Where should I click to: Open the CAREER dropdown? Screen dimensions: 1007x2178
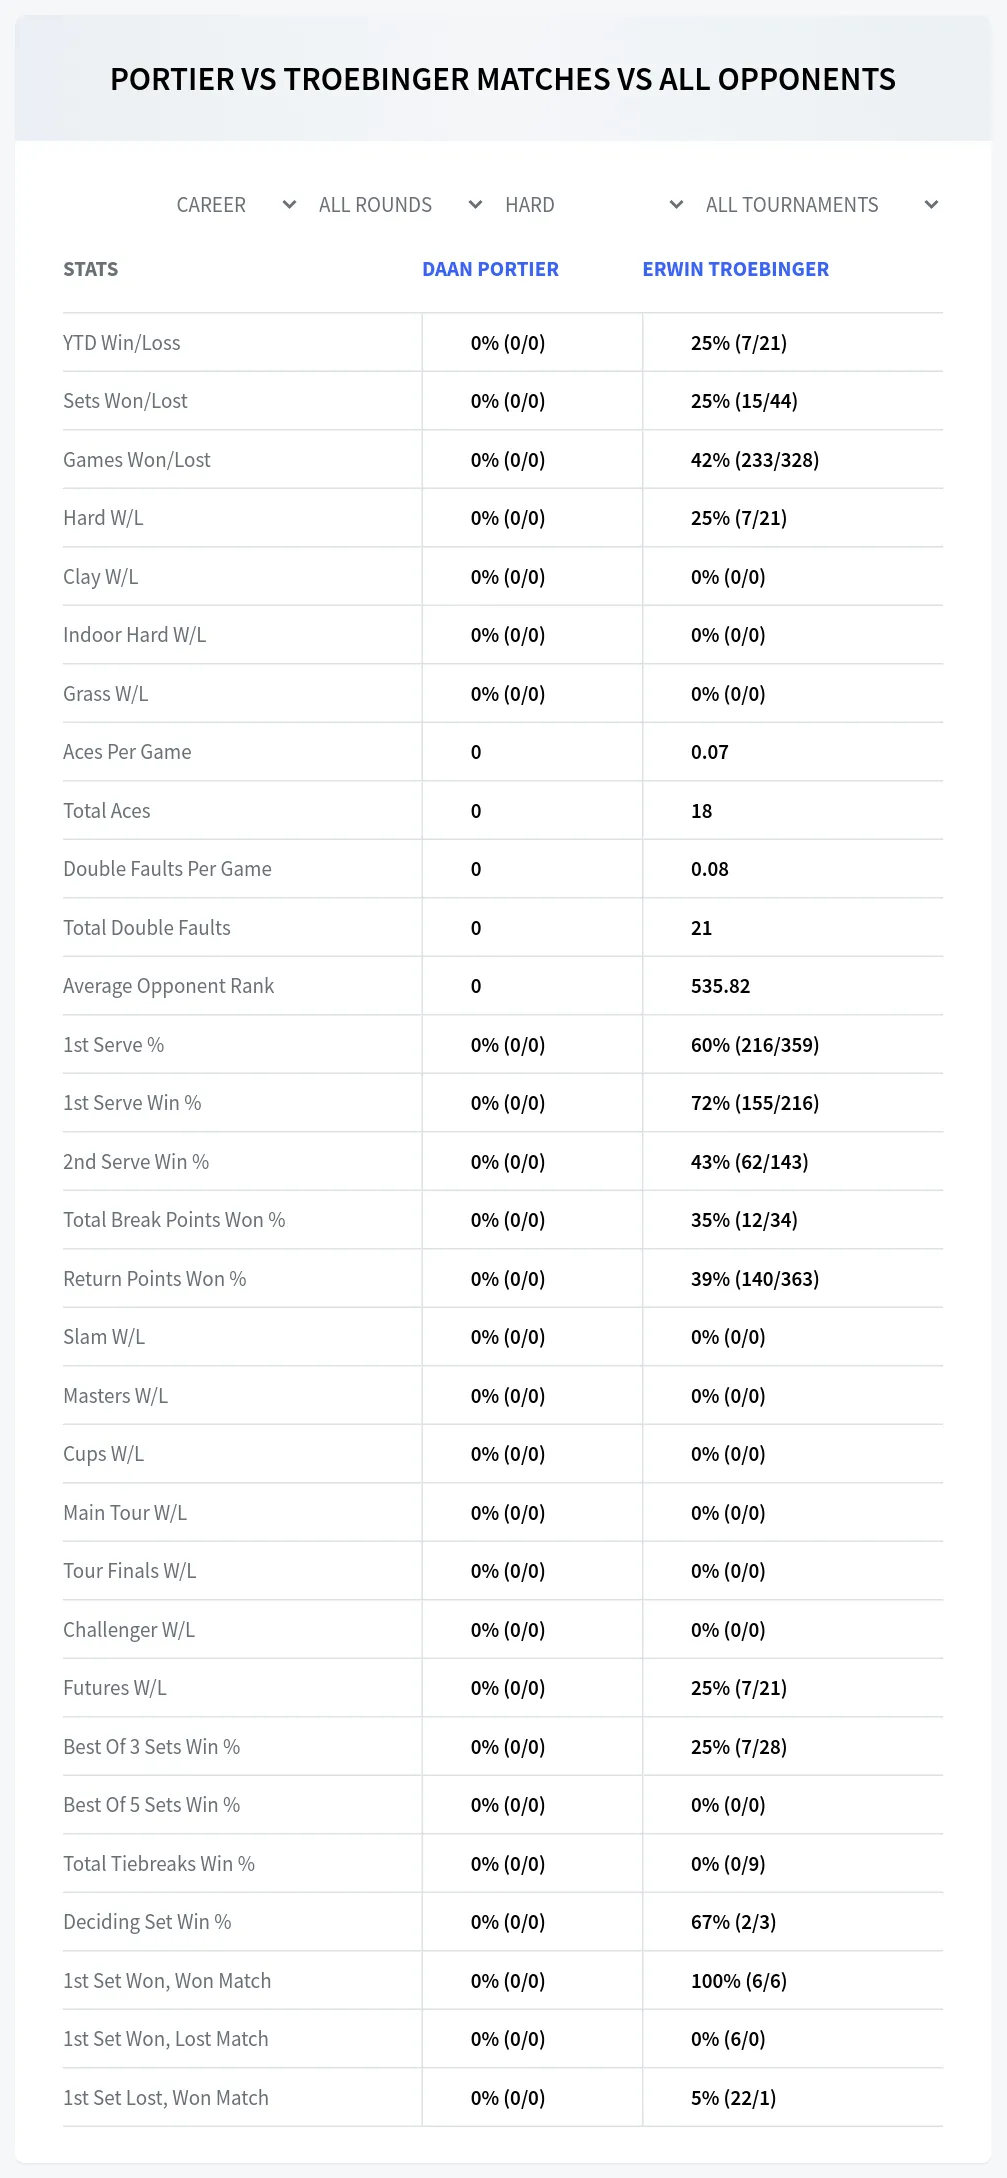click(236, 205)
